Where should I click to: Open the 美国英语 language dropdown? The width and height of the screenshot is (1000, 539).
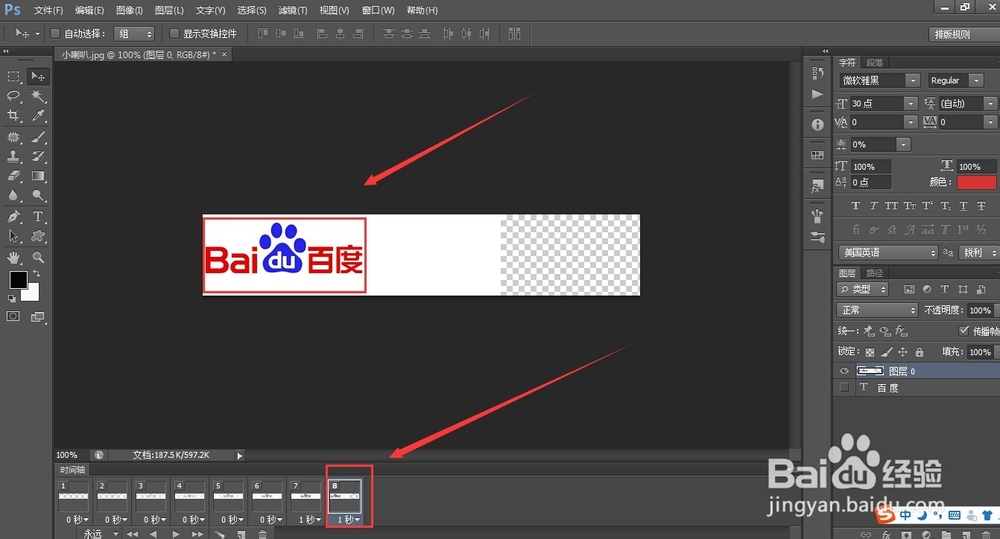(x=888, y=253)
